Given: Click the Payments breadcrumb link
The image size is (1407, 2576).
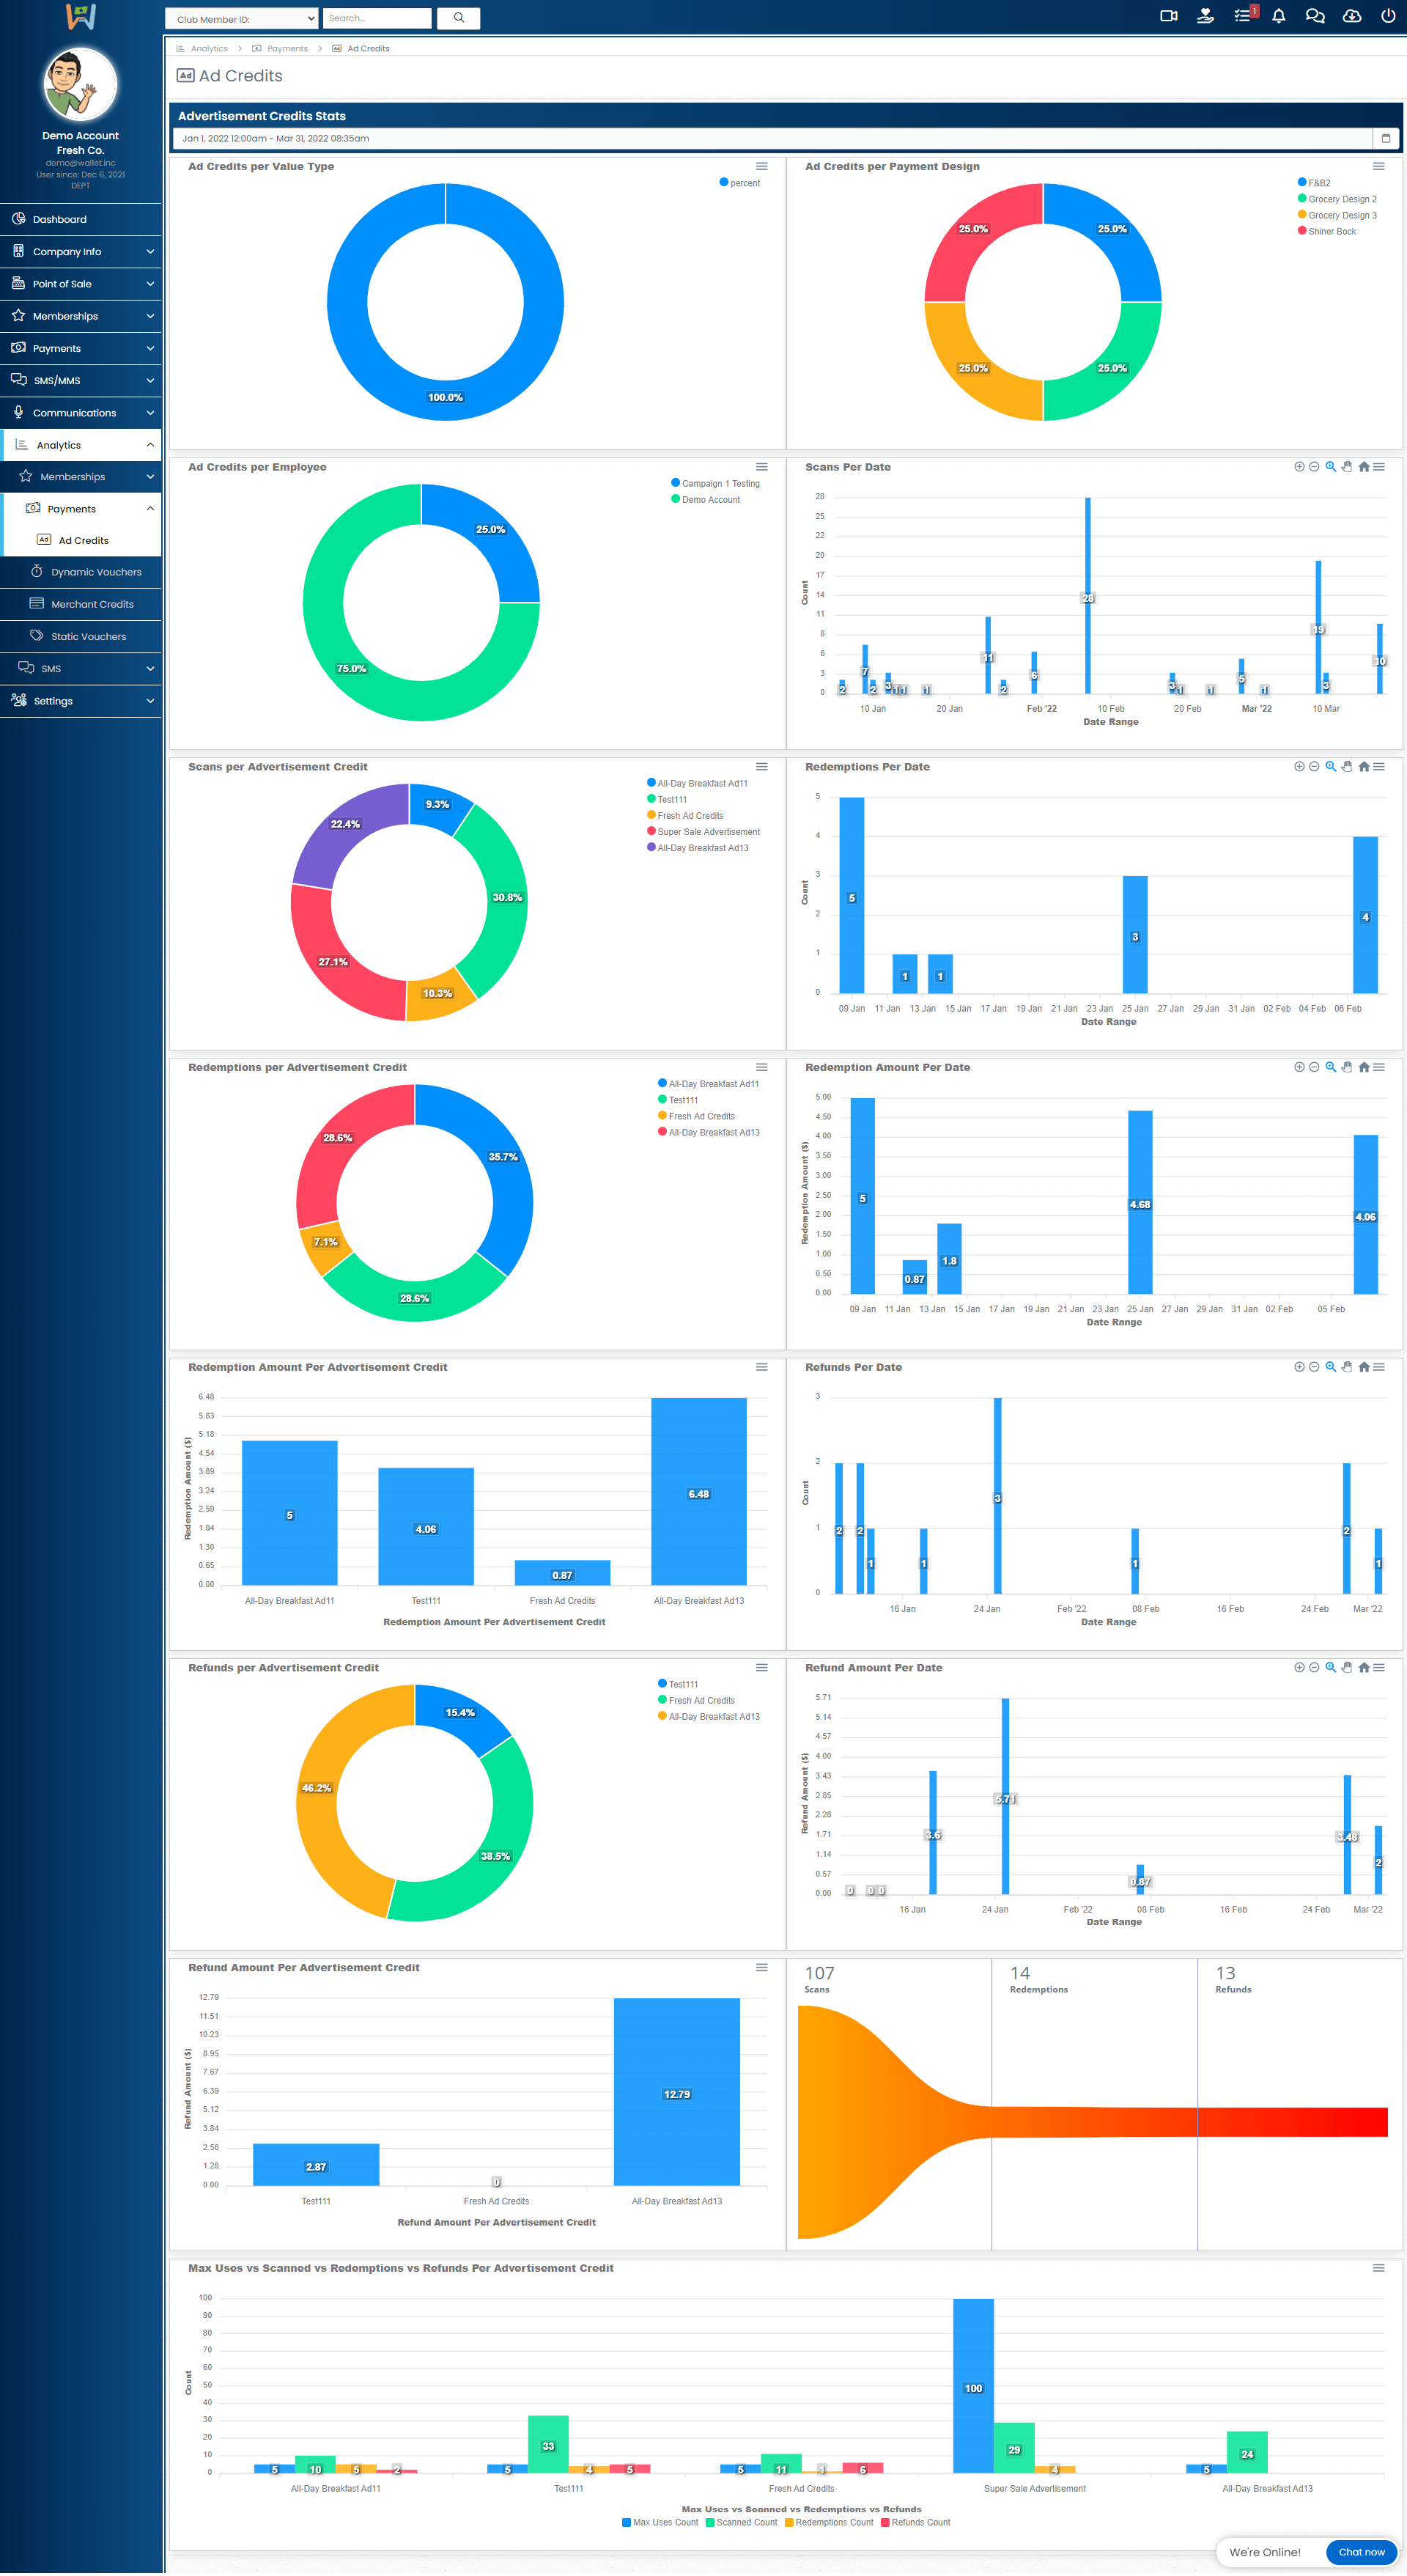Looking at the screenshot, I should tap(287, 48).
